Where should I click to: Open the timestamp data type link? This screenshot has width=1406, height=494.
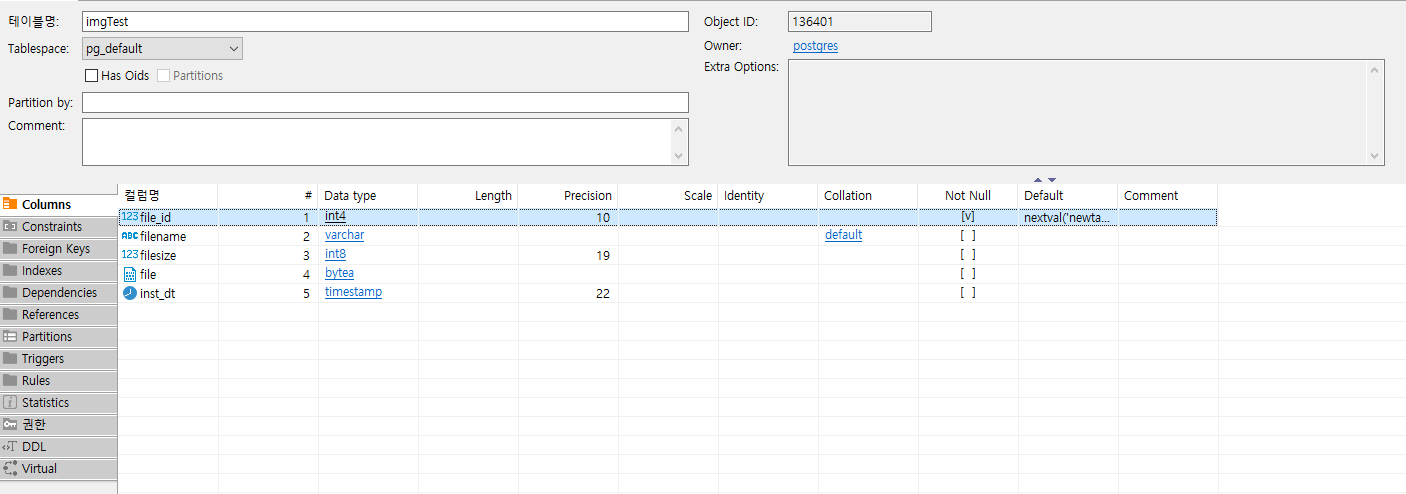[353, 292]
